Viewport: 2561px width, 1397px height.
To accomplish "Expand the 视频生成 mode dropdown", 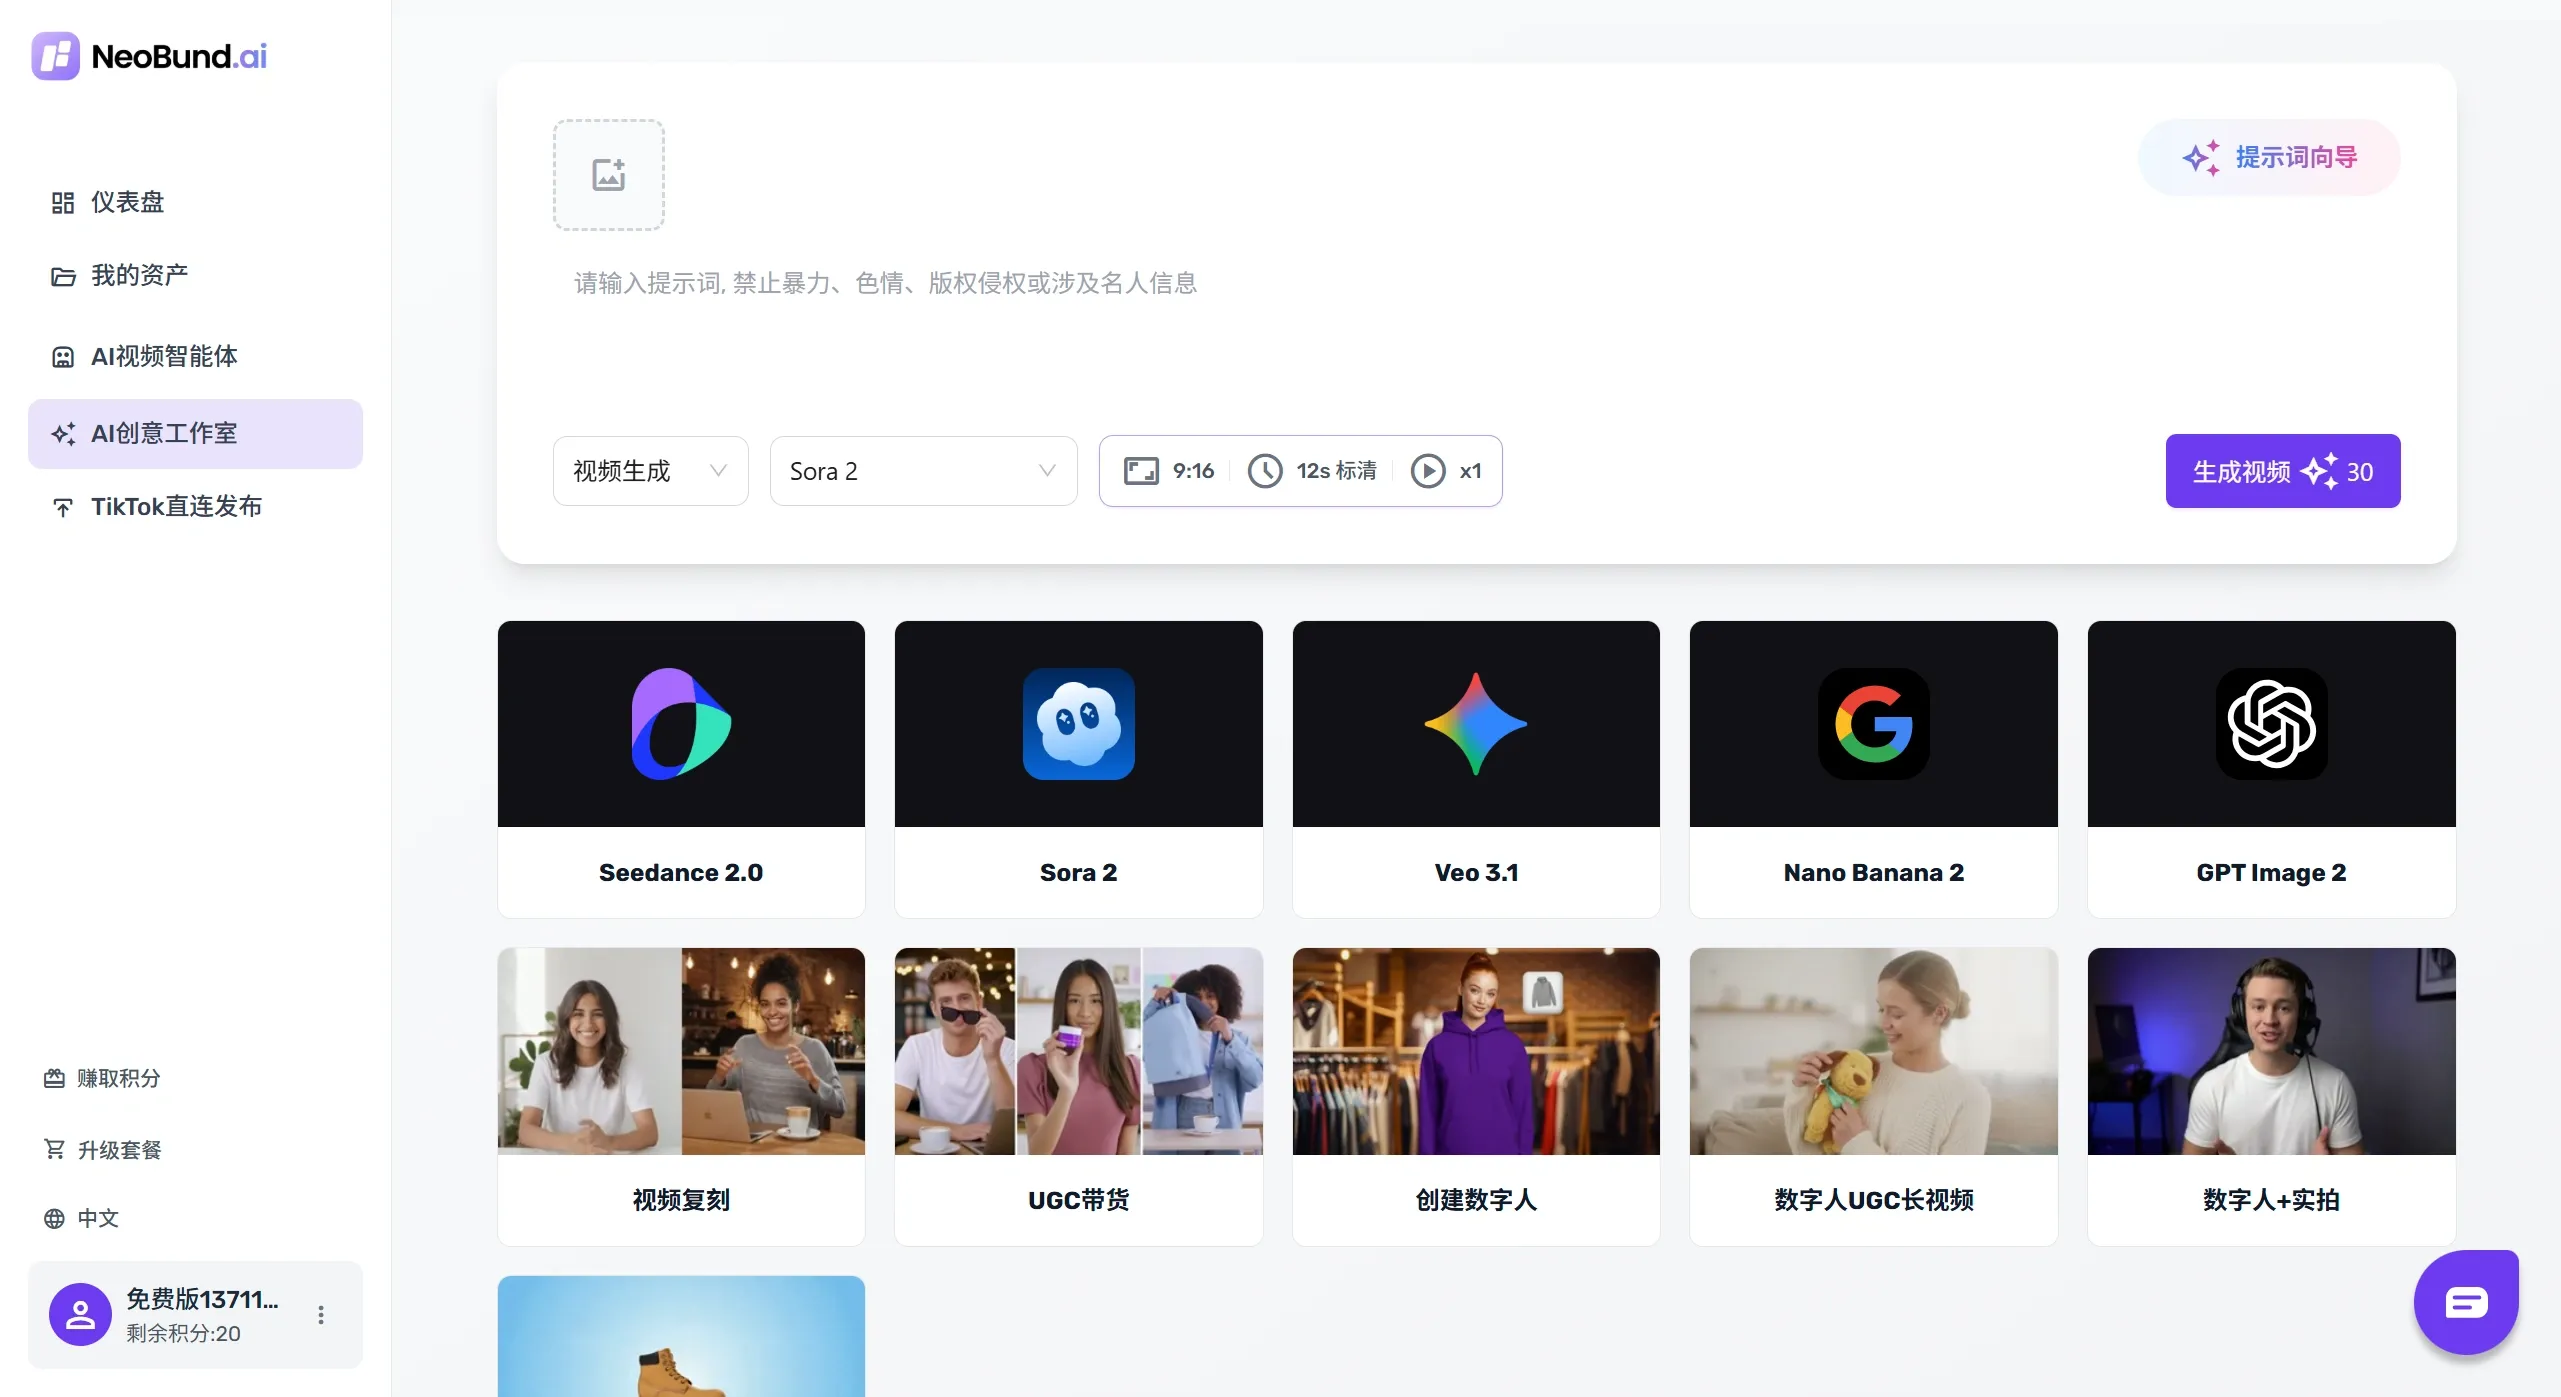I will click(650, 471).
